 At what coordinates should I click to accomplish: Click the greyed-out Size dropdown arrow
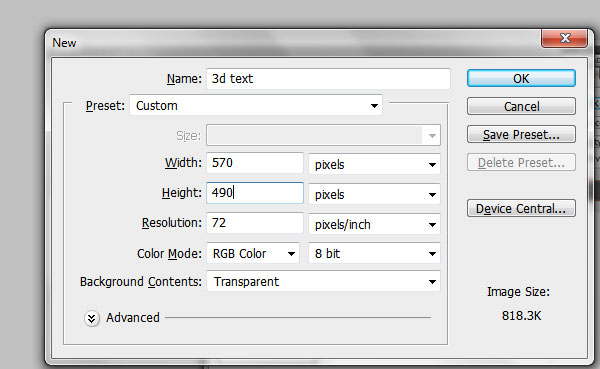432,136
